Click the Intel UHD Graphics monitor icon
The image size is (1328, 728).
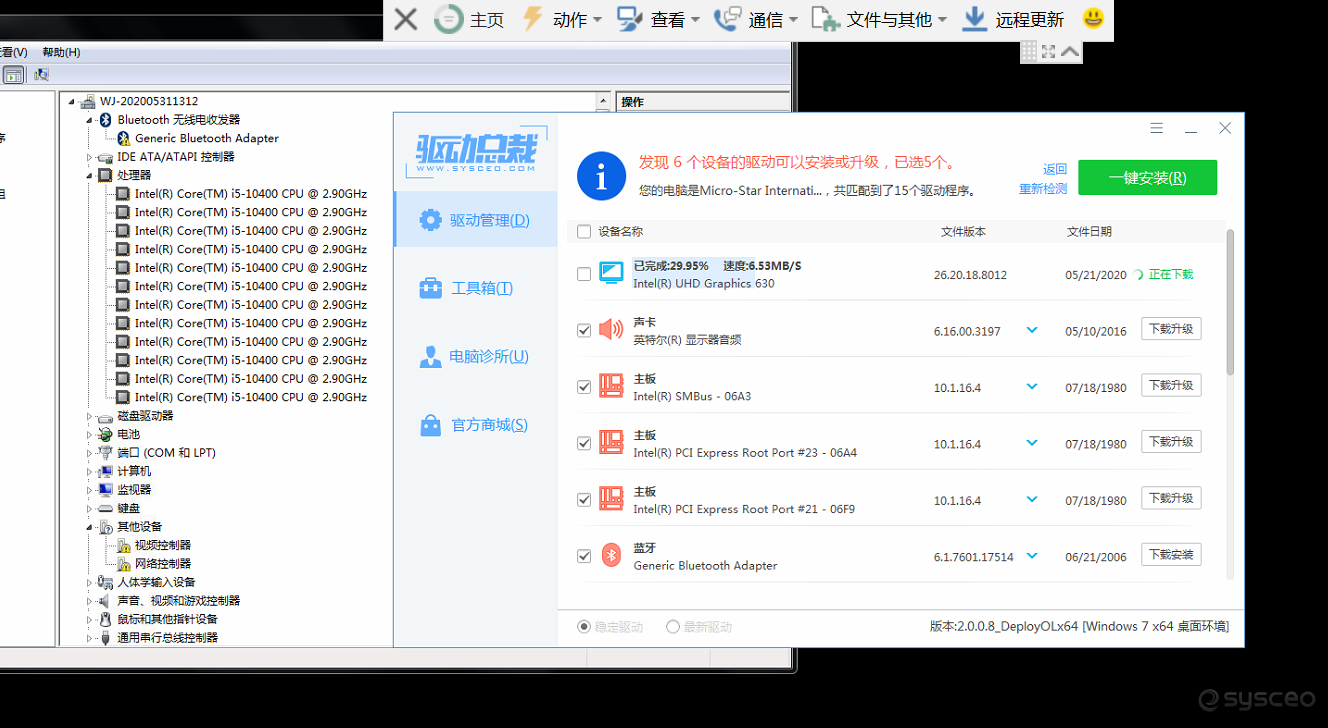[x=611, y=273]
